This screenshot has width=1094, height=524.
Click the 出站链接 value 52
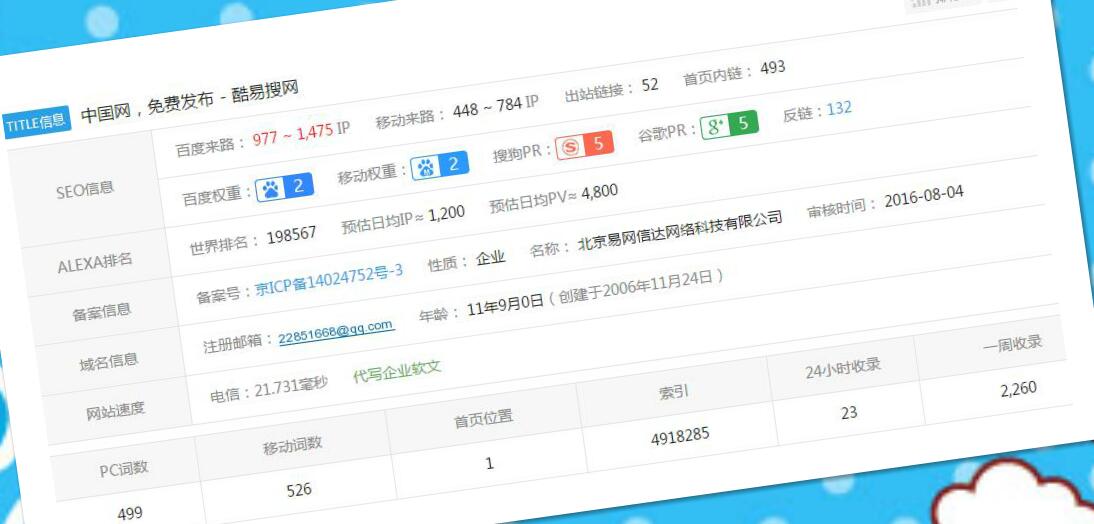[650, 85]
